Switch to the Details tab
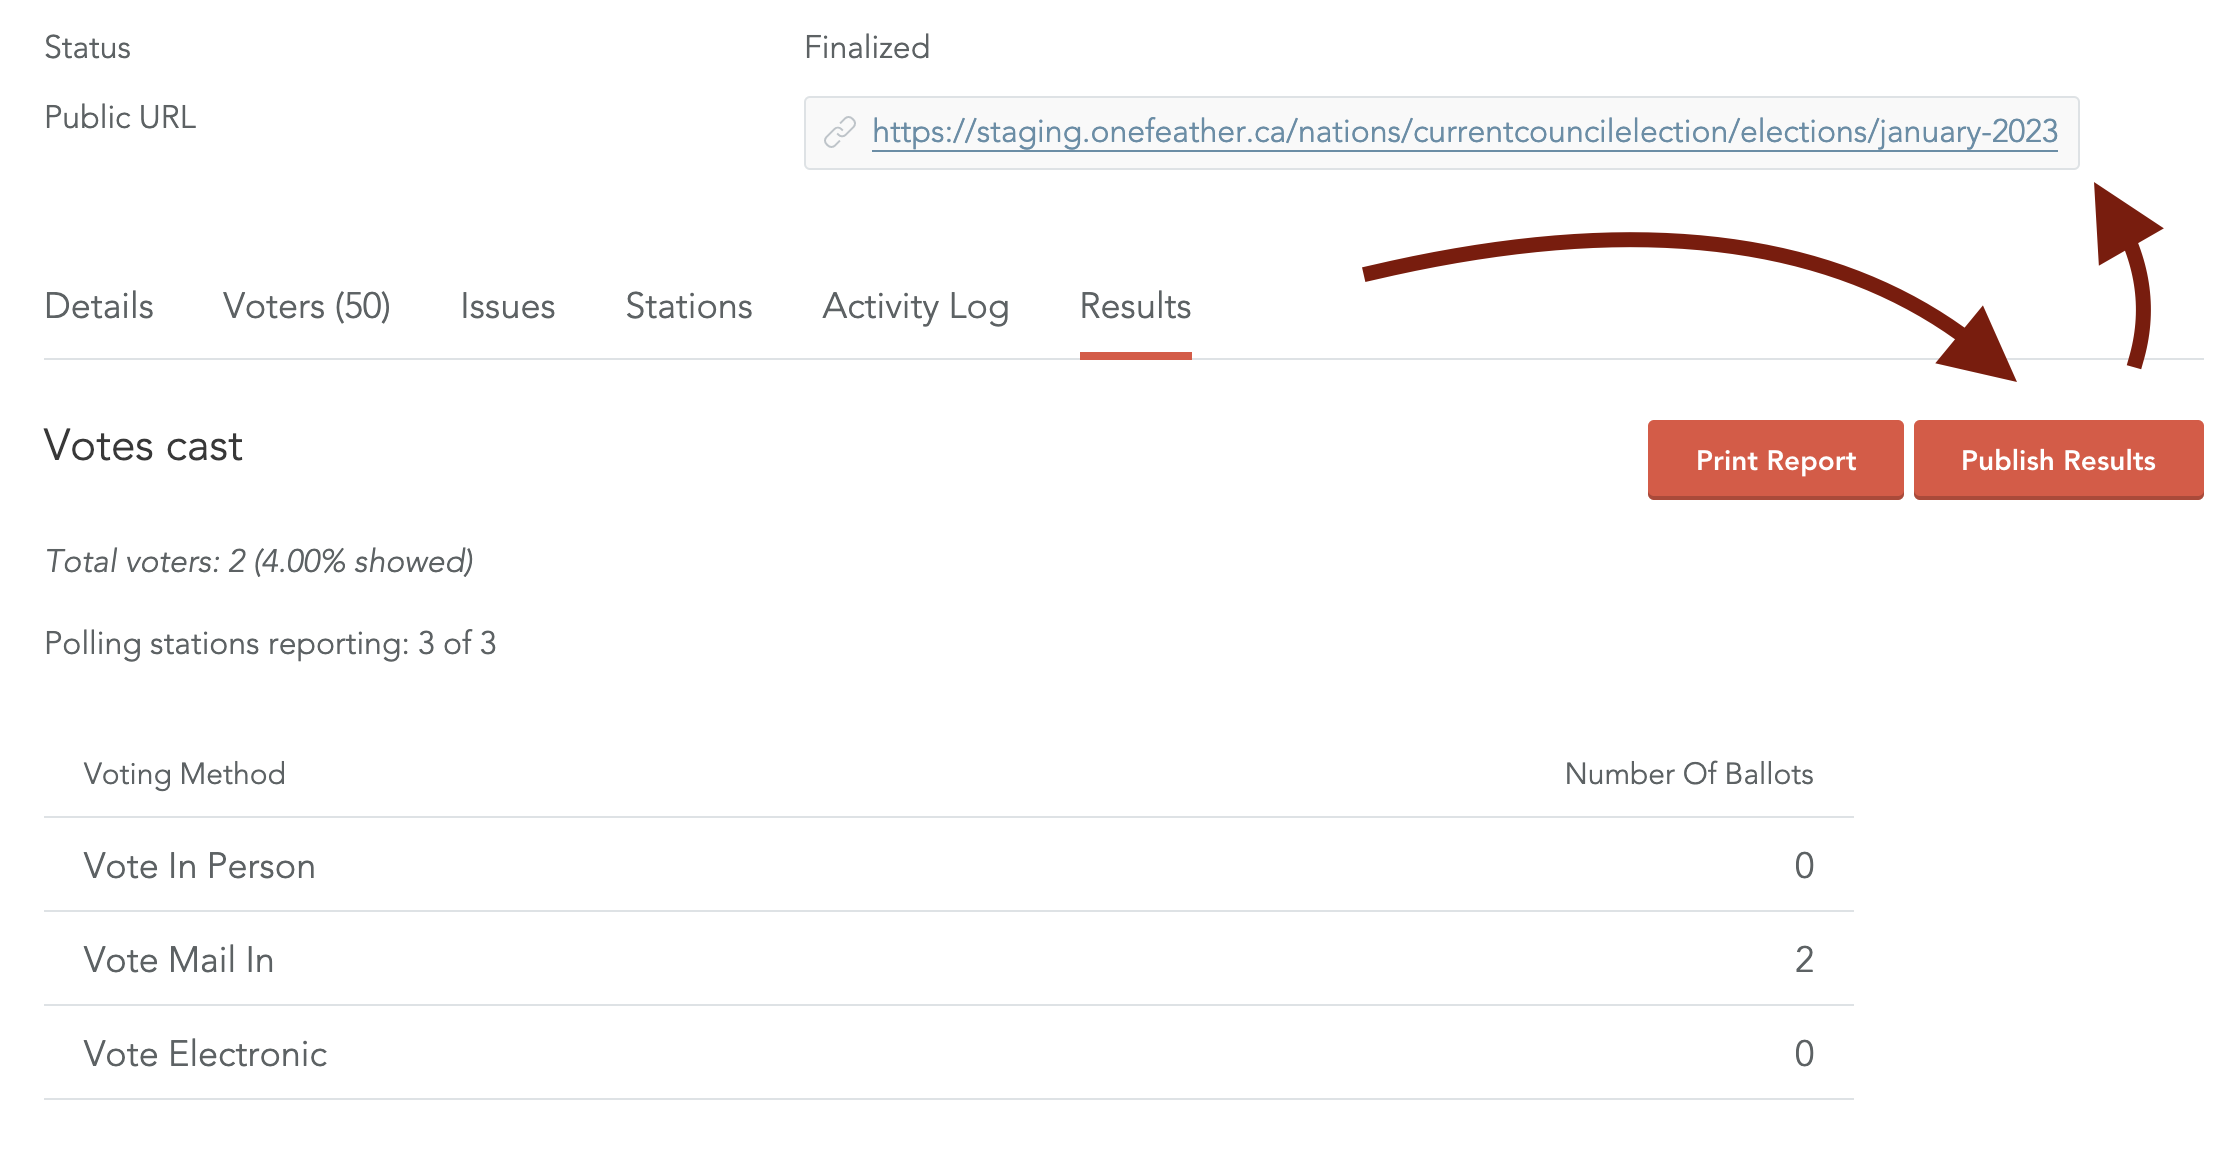 99,306
